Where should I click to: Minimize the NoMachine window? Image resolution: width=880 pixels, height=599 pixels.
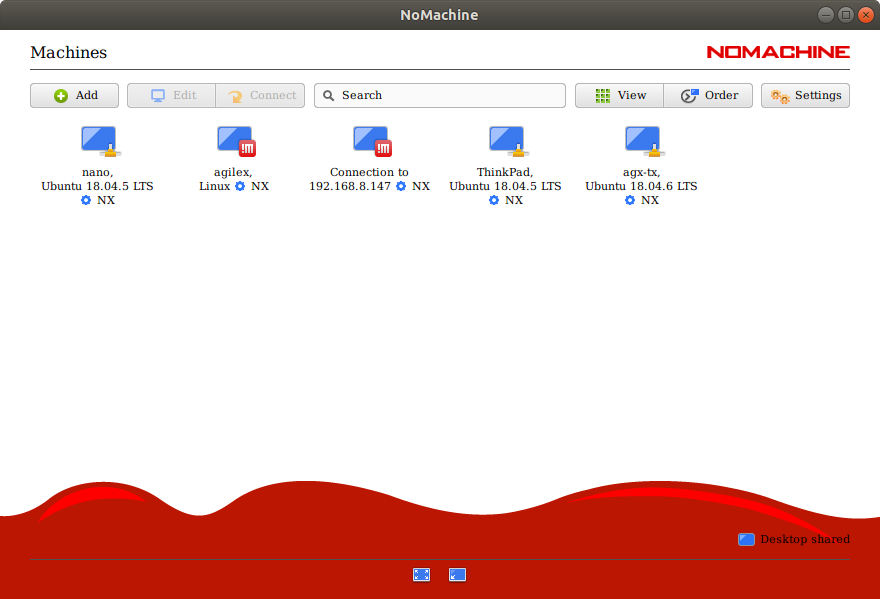826,15
